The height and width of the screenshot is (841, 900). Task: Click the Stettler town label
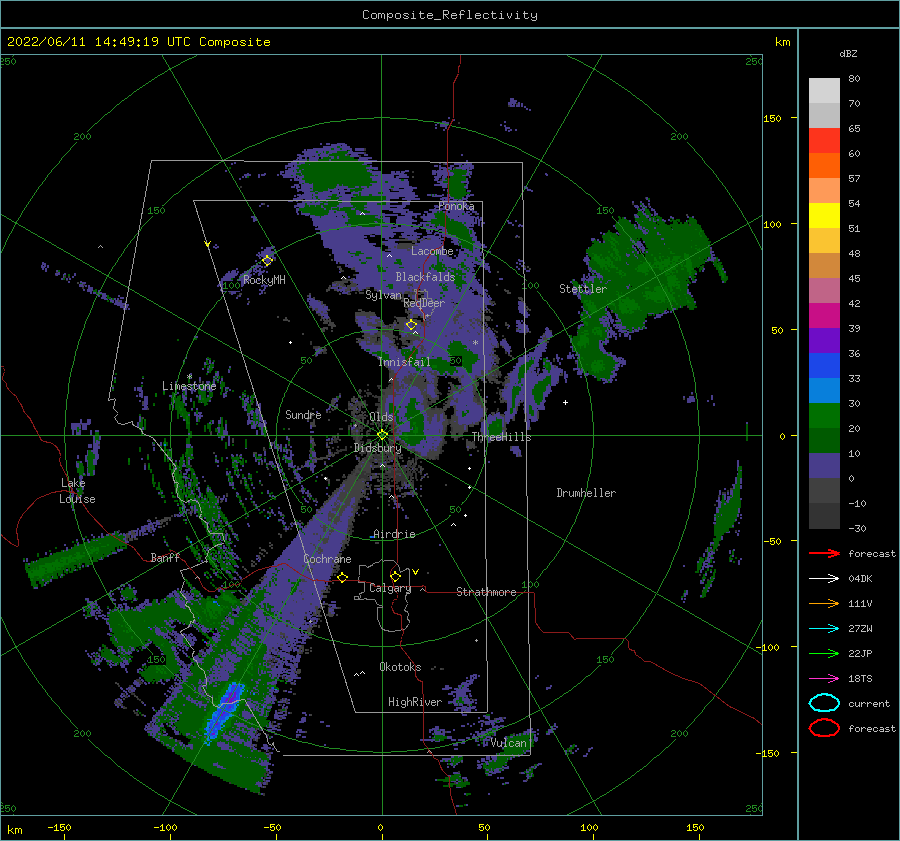click(583, 289)
